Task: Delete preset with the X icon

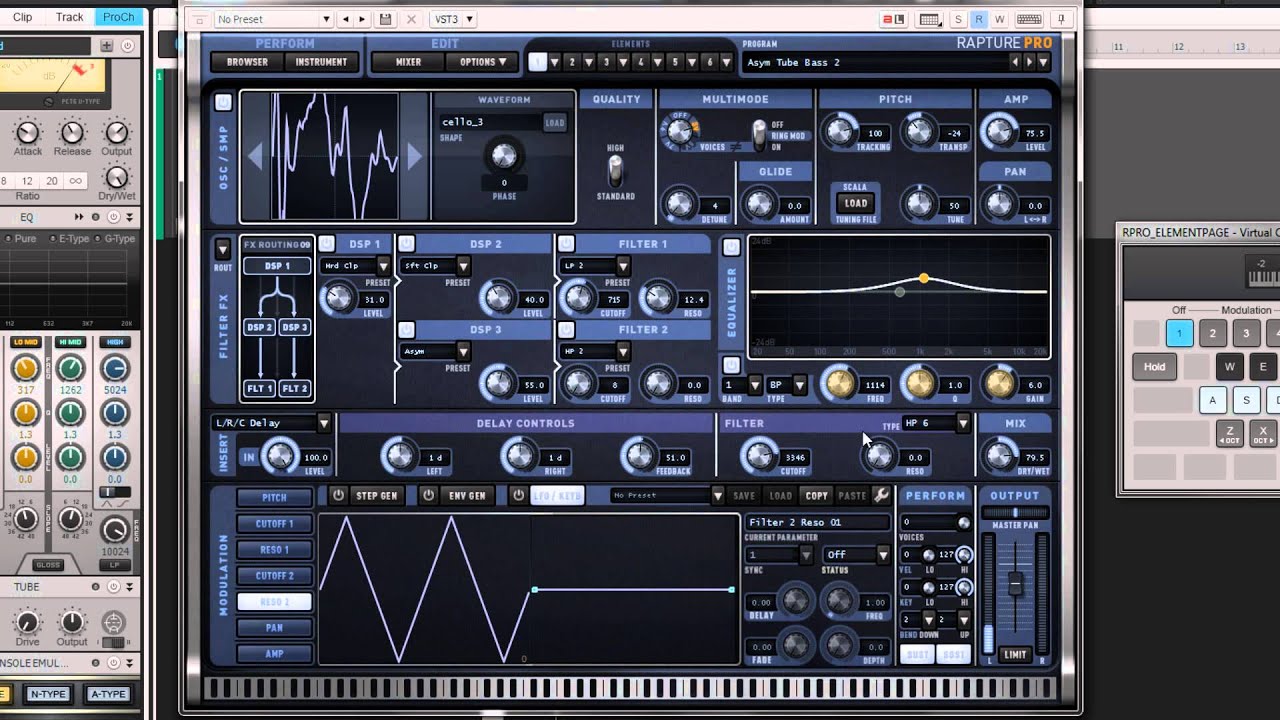Action: click(411, 19)
